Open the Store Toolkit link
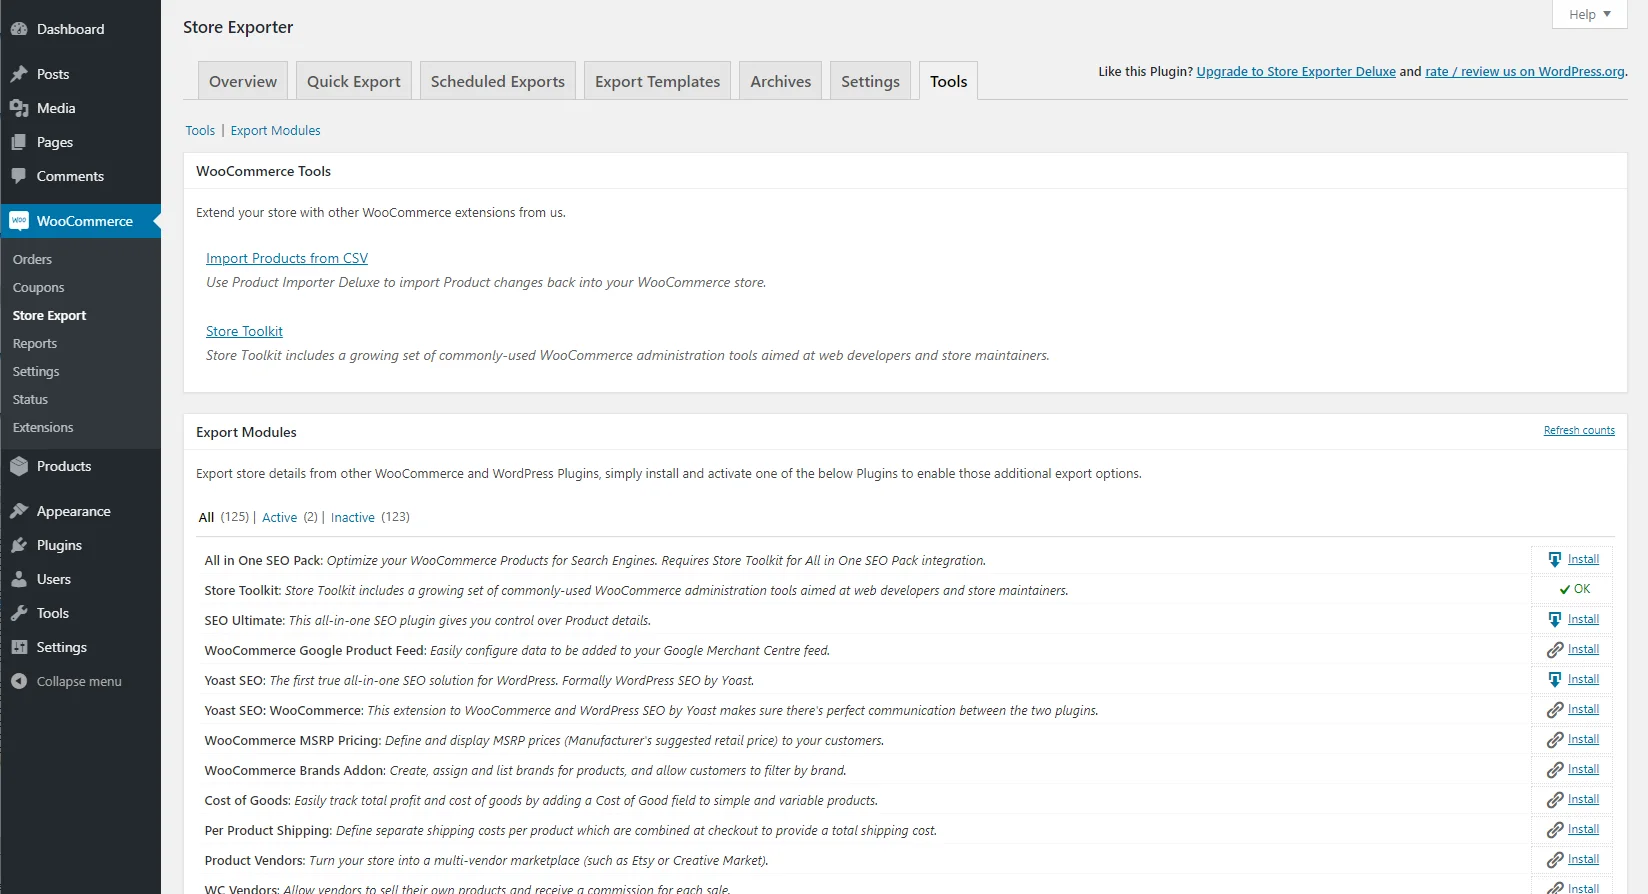The image size is (1648, 894). click(x=244, y=331)
